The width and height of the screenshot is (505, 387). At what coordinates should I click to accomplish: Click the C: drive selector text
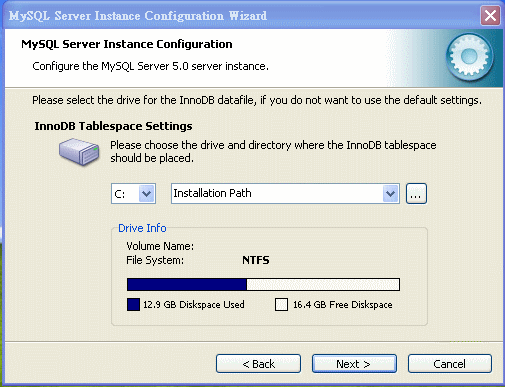120,194
